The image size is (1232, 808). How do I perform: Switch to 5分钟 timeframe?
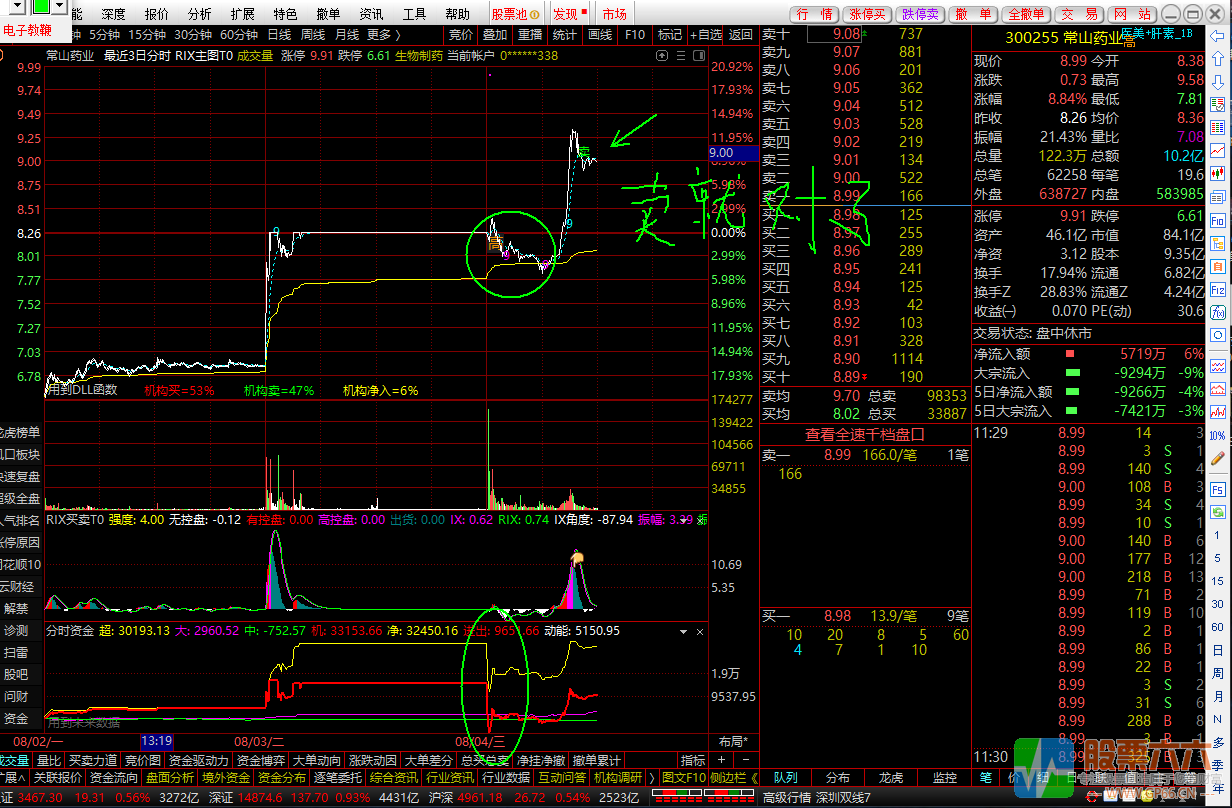[104, 34]
